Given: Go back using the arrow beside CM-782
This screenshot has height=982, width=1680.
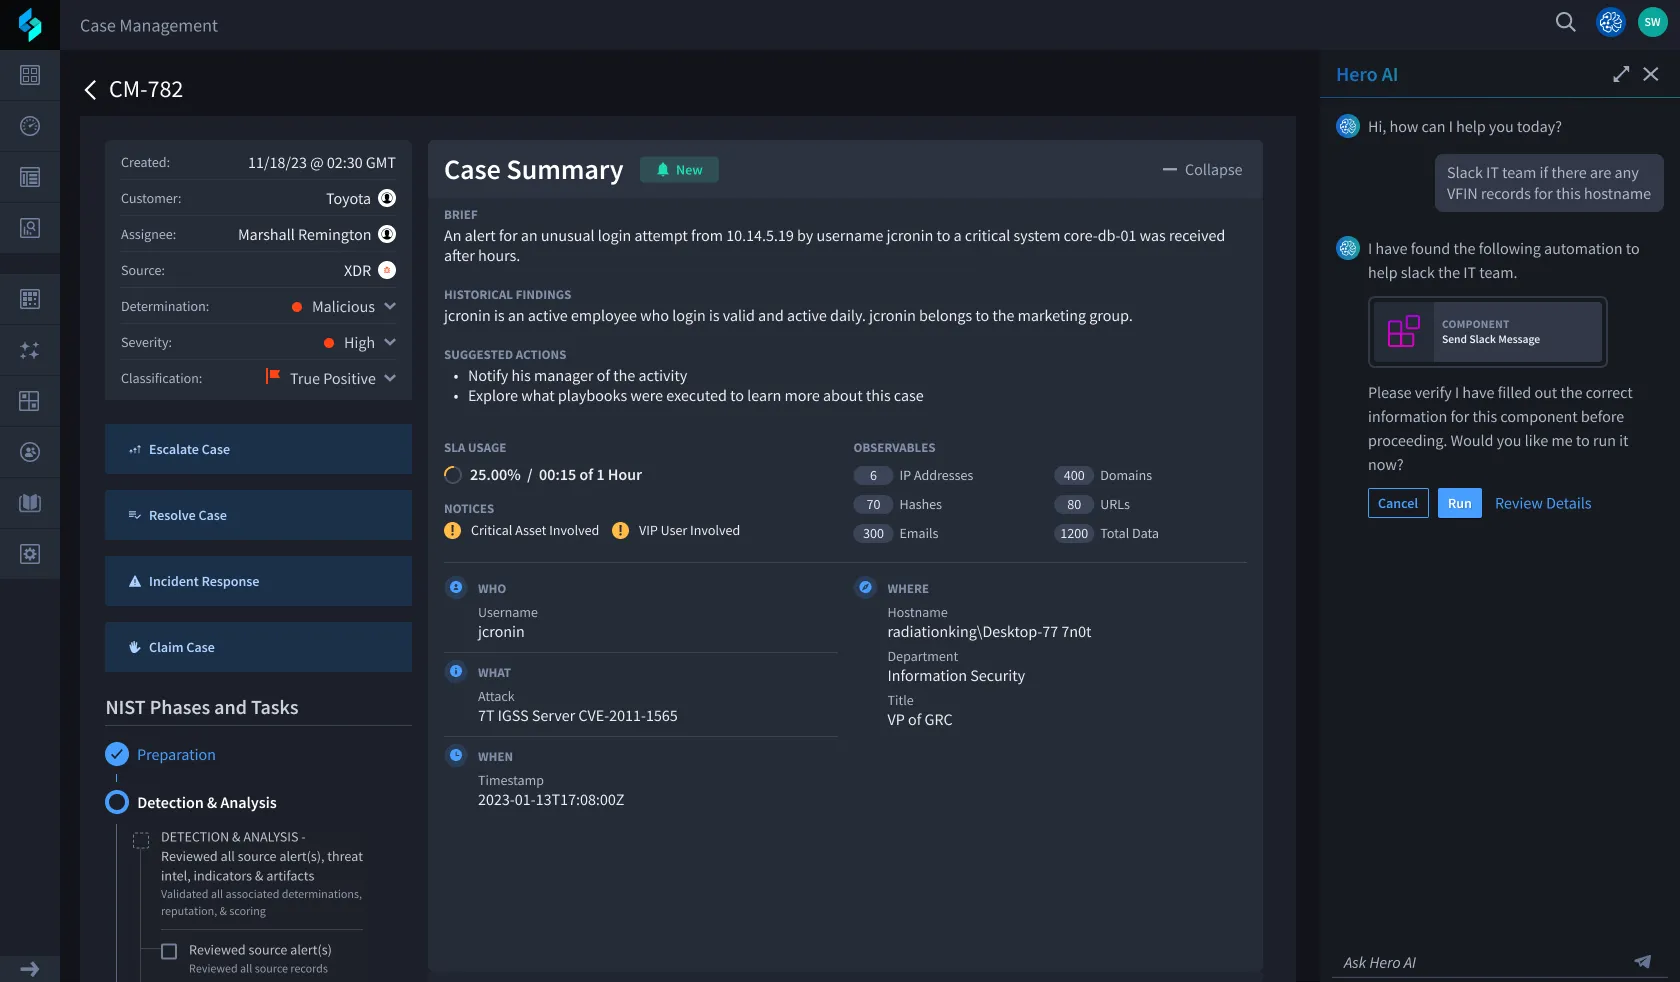Looking at the screenshot, I should tap(90, 90).
